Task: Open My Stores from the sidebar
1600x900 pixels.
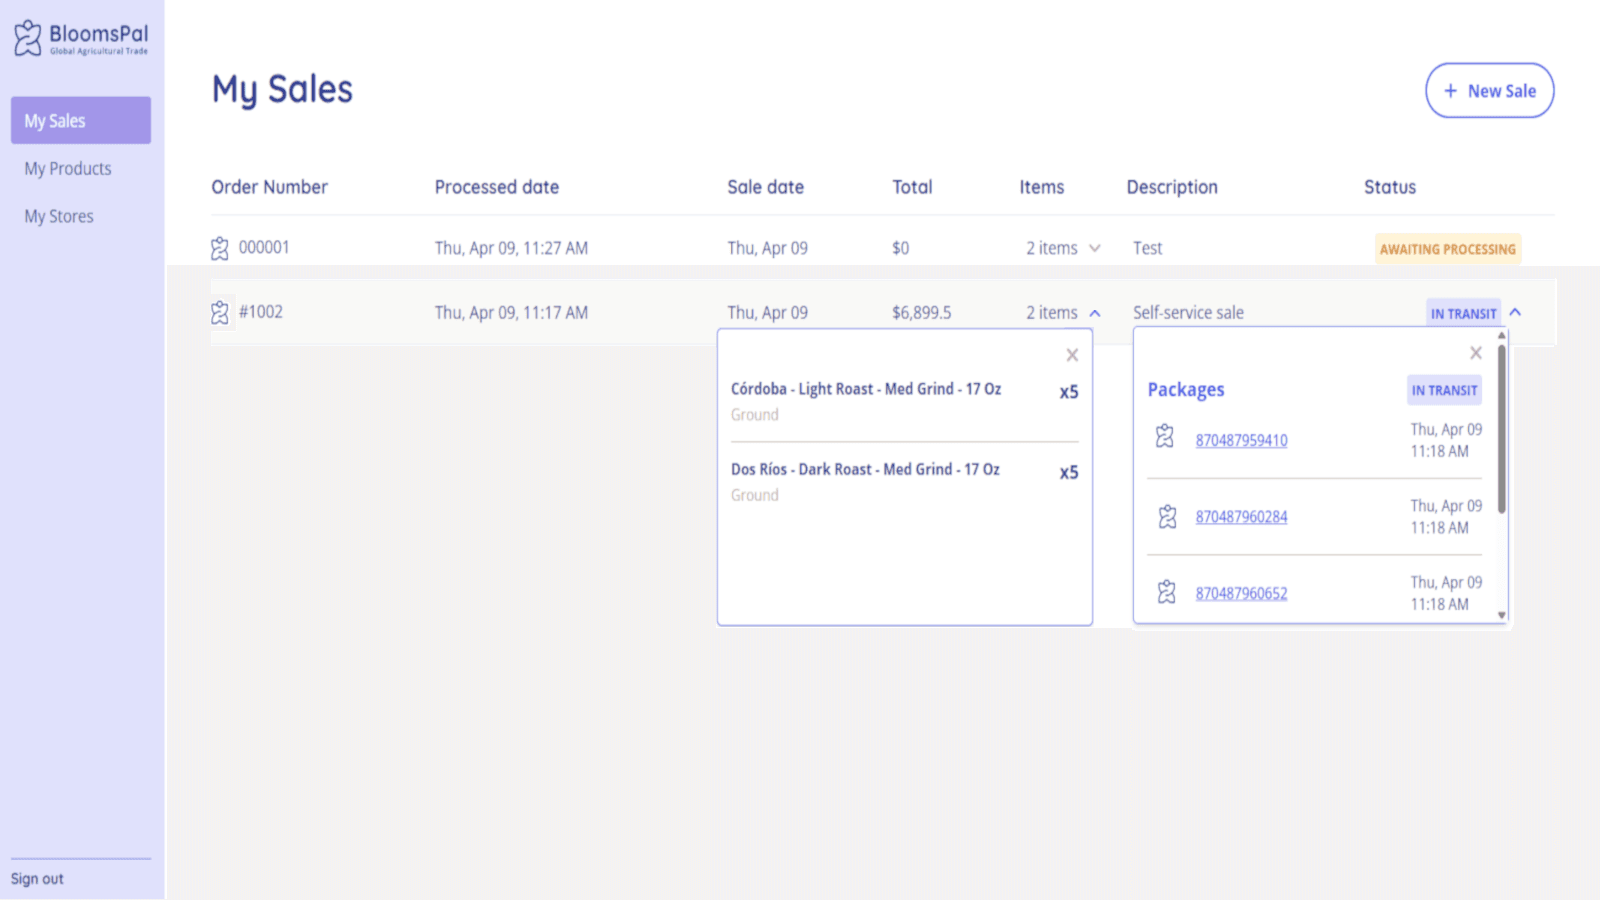Action: click(x=59, y=216)
